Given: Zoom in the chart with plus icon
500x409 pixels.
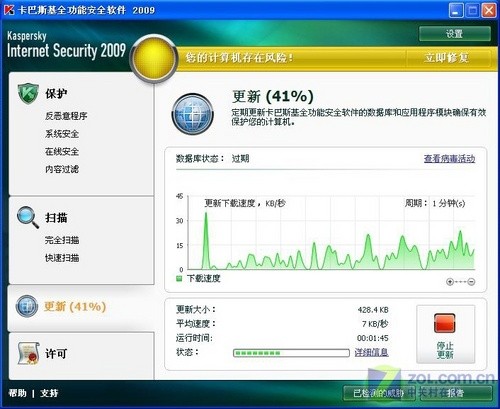Looking at the screenshot, I should 450,282.
